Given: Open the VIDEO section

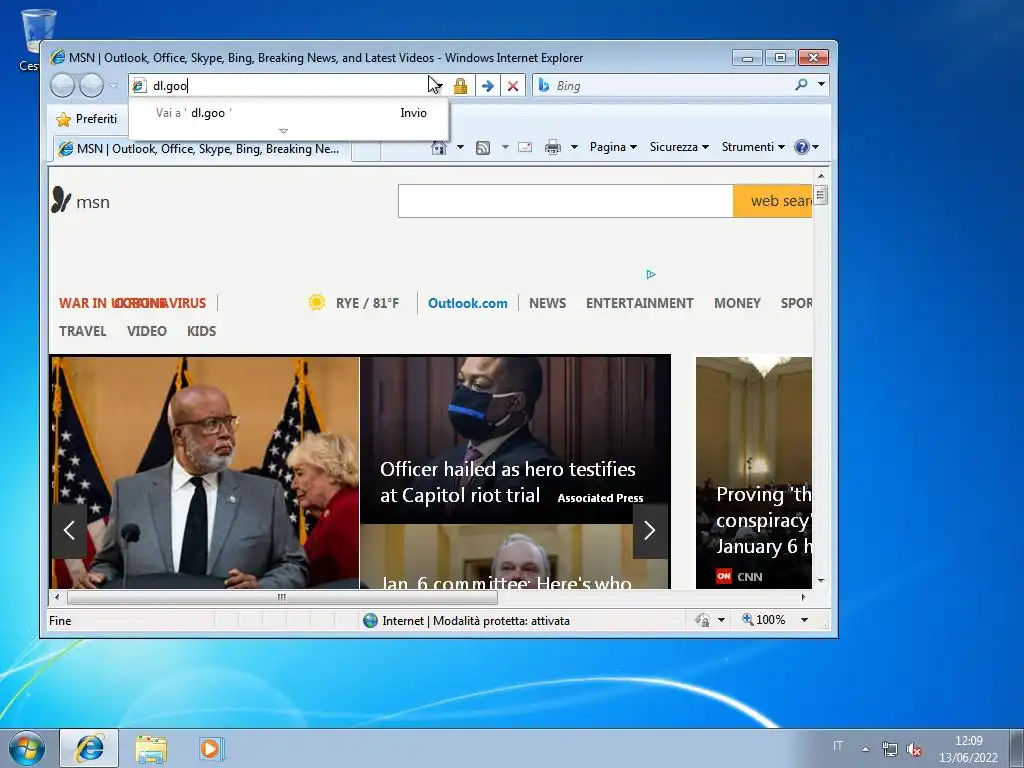Looking at the screenshot, I should coord(147,331).
